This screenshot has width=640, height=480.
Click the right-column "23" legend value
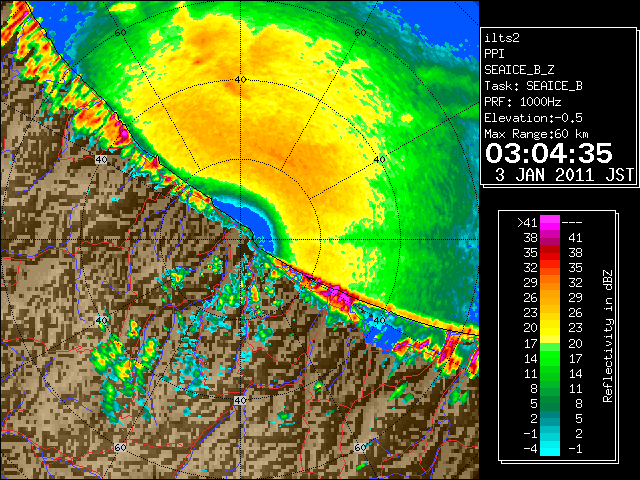point(575,328)
